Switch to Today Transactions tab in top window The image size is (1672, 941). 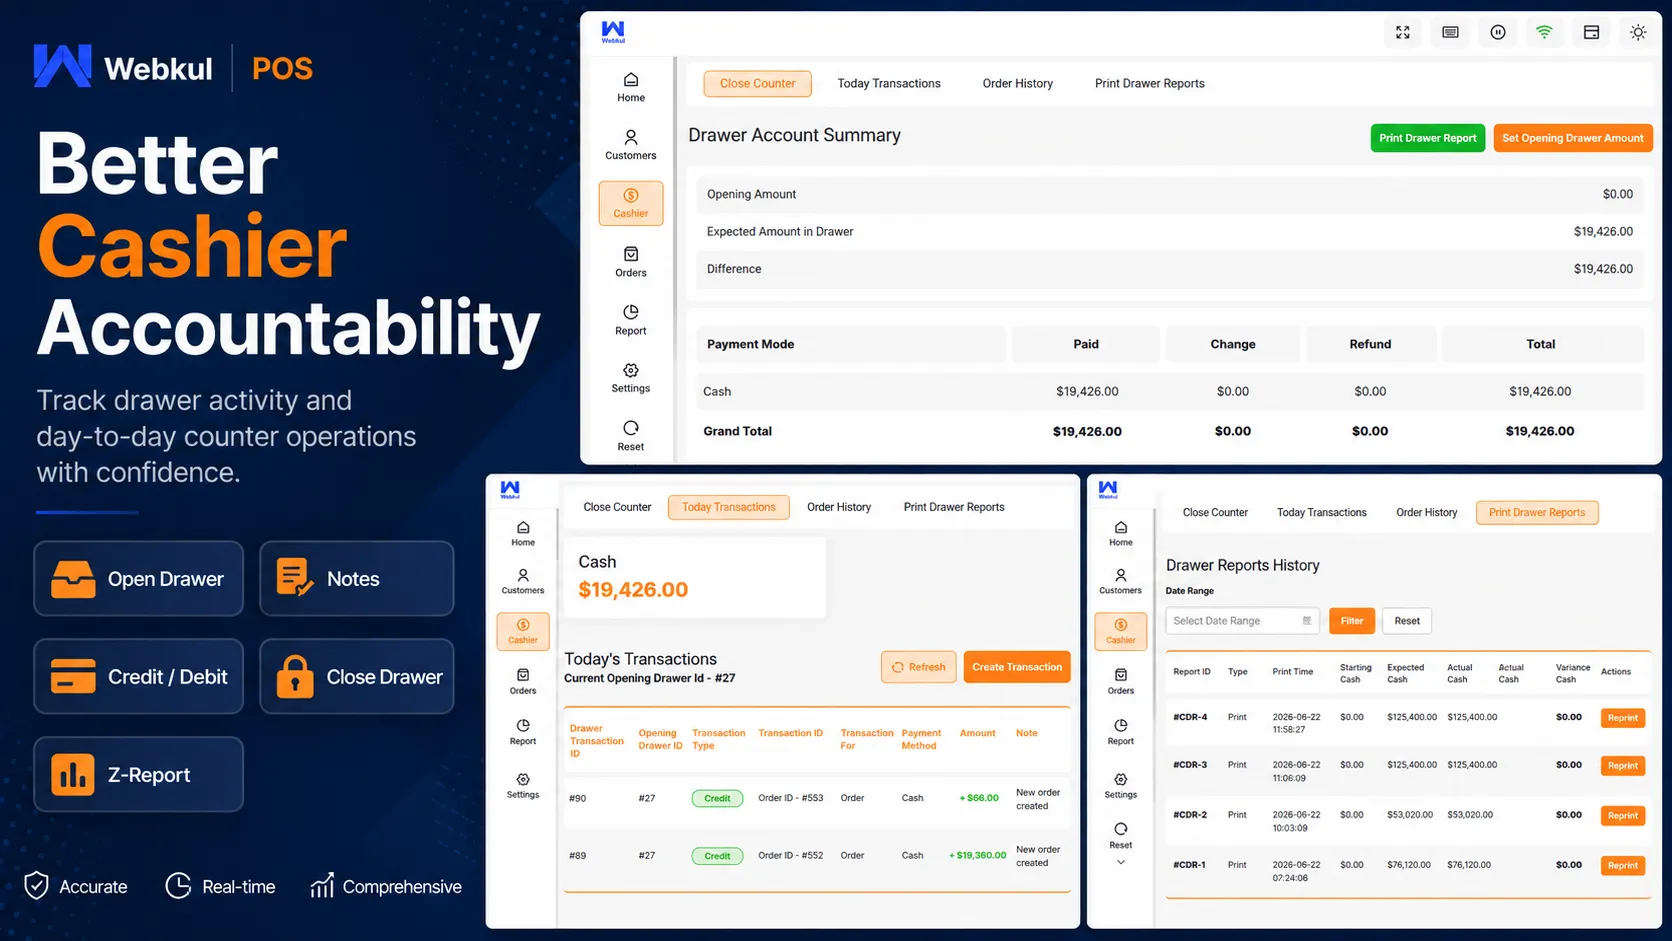(x=889, y=84)
